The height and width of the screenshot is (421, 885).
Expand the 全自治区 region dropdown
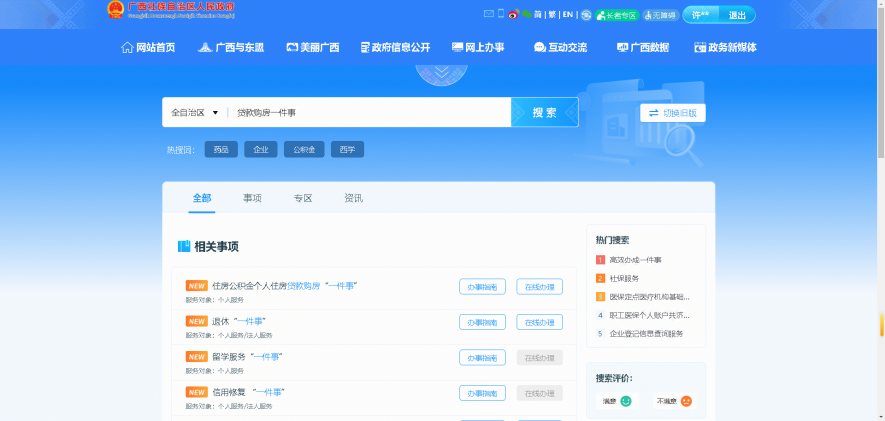point(195,113)
